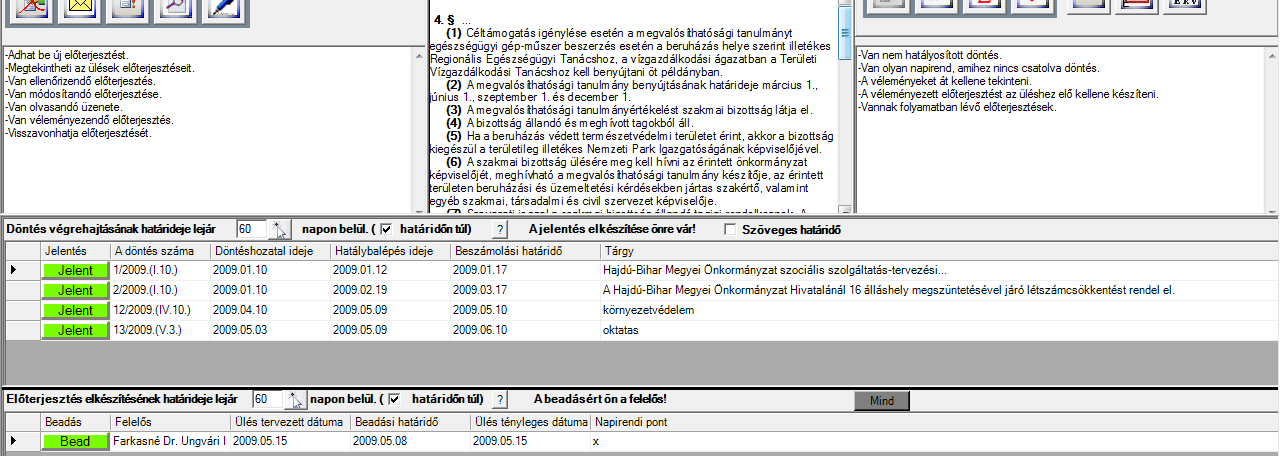
Task: Click the days stepper for decision deadline
Action: tap(281, 230)
